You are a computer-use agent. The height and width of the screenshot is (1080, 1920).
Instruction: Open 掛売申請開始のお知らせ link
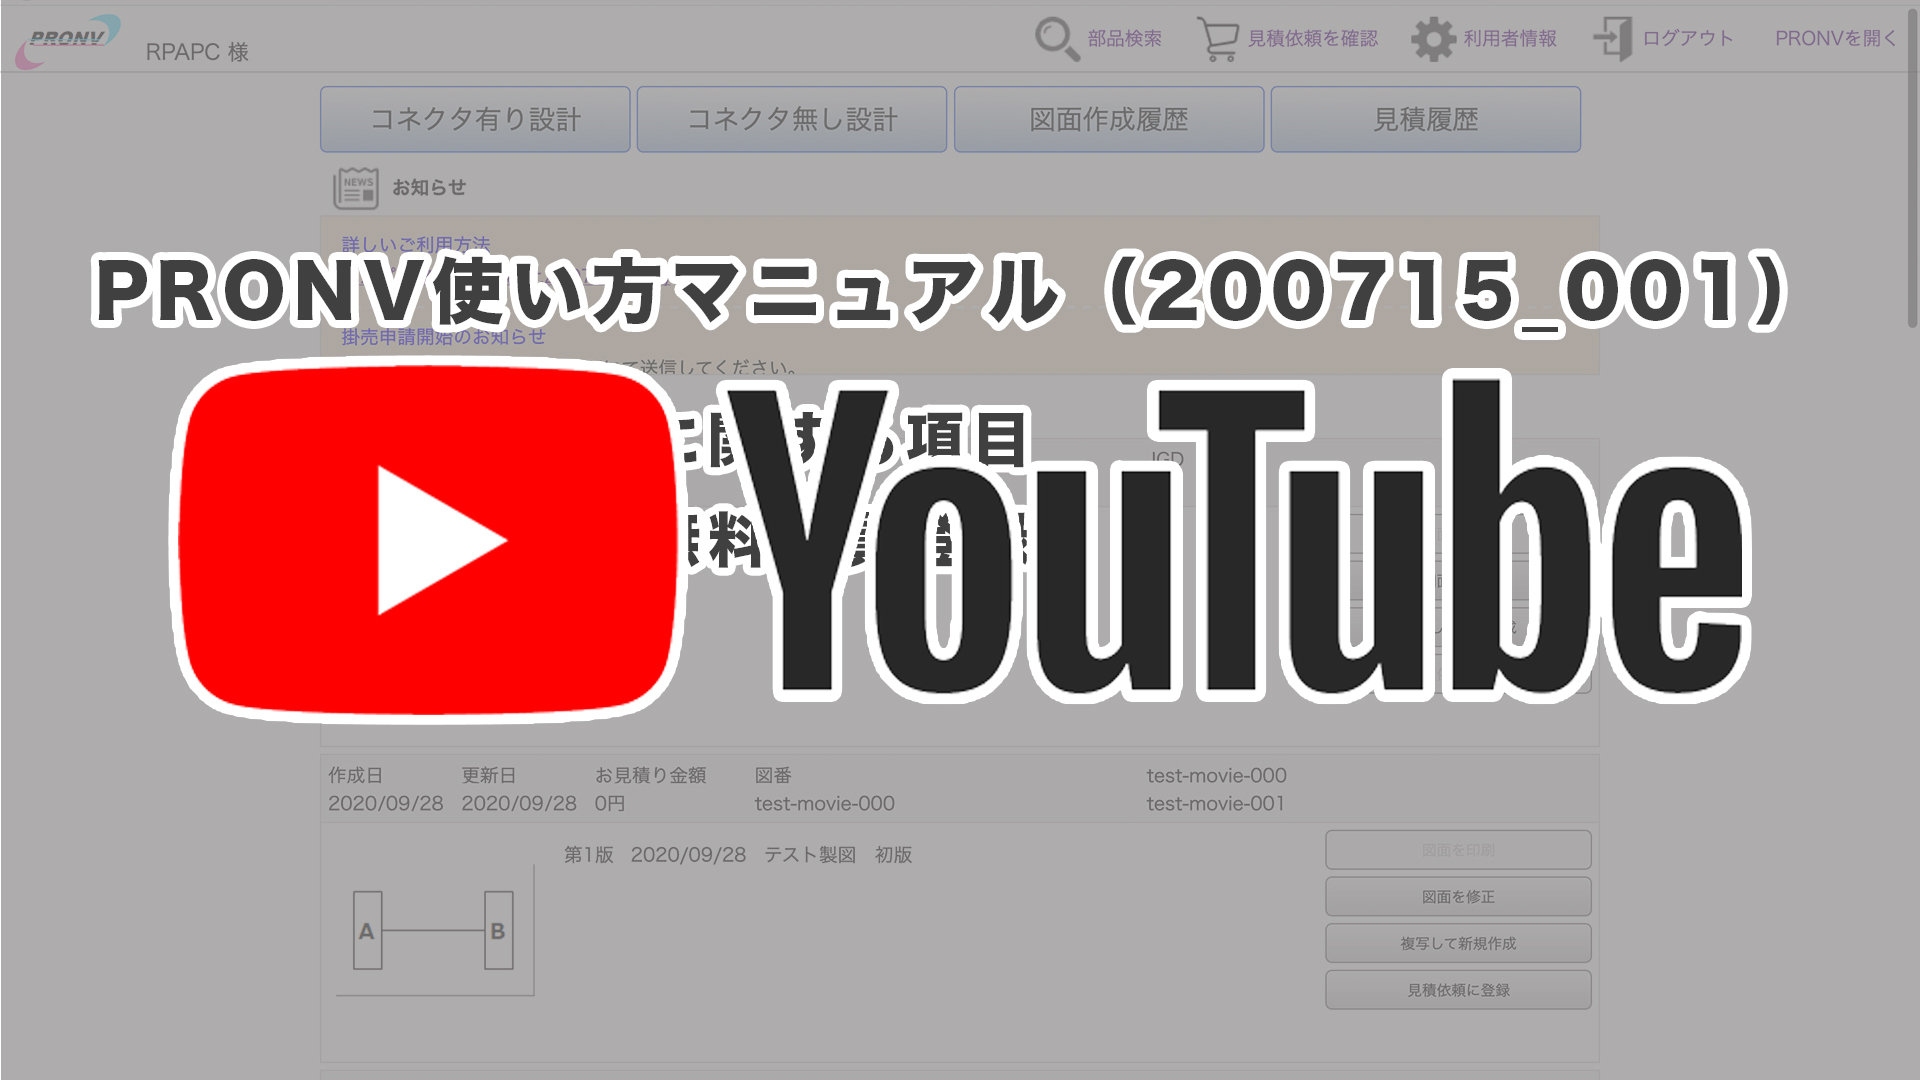(443, 337)
